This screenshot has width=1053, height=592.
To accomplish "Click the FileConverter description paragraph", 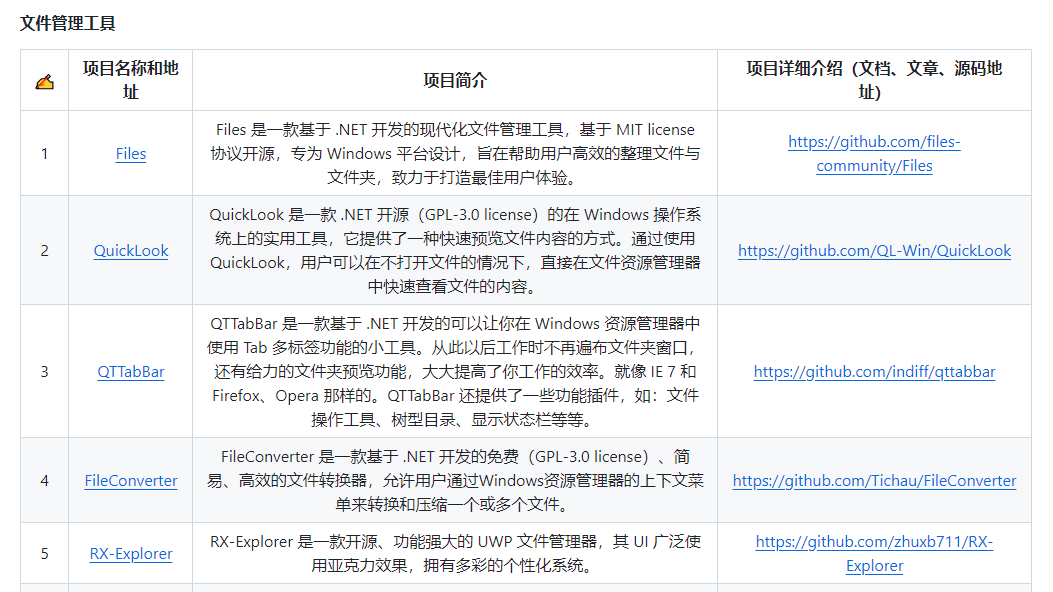I will click(x=455, y=481).
